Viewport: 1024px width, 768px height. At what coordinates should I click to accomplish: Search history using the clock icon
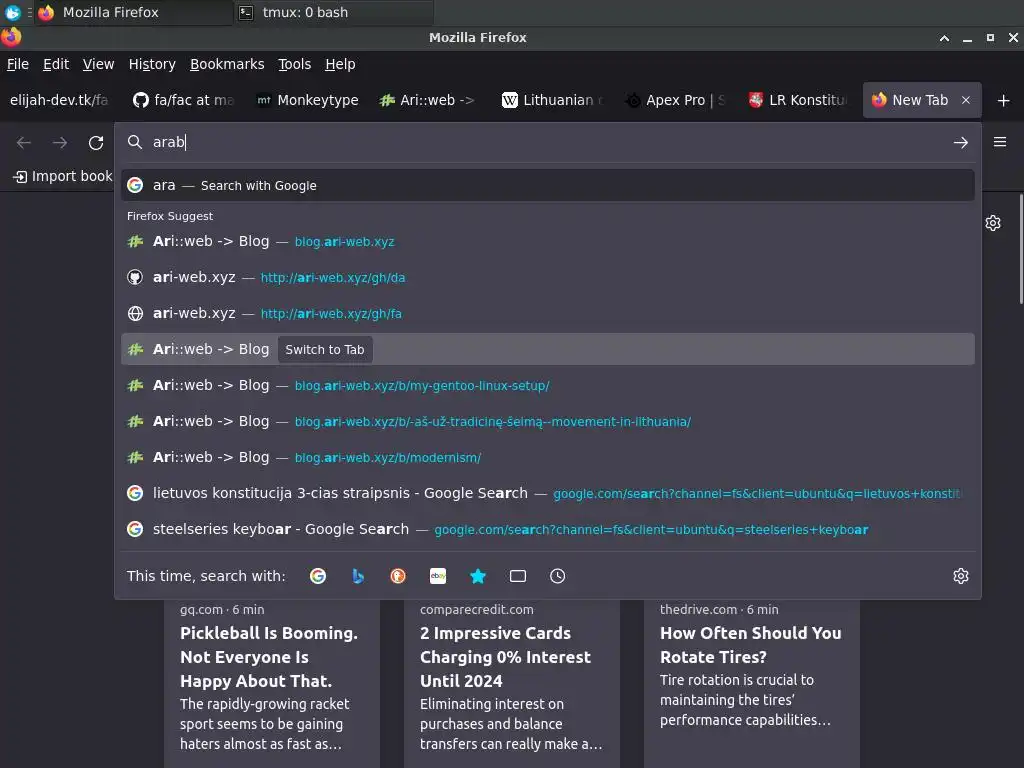pyautogui.click(x=558, y=576)
